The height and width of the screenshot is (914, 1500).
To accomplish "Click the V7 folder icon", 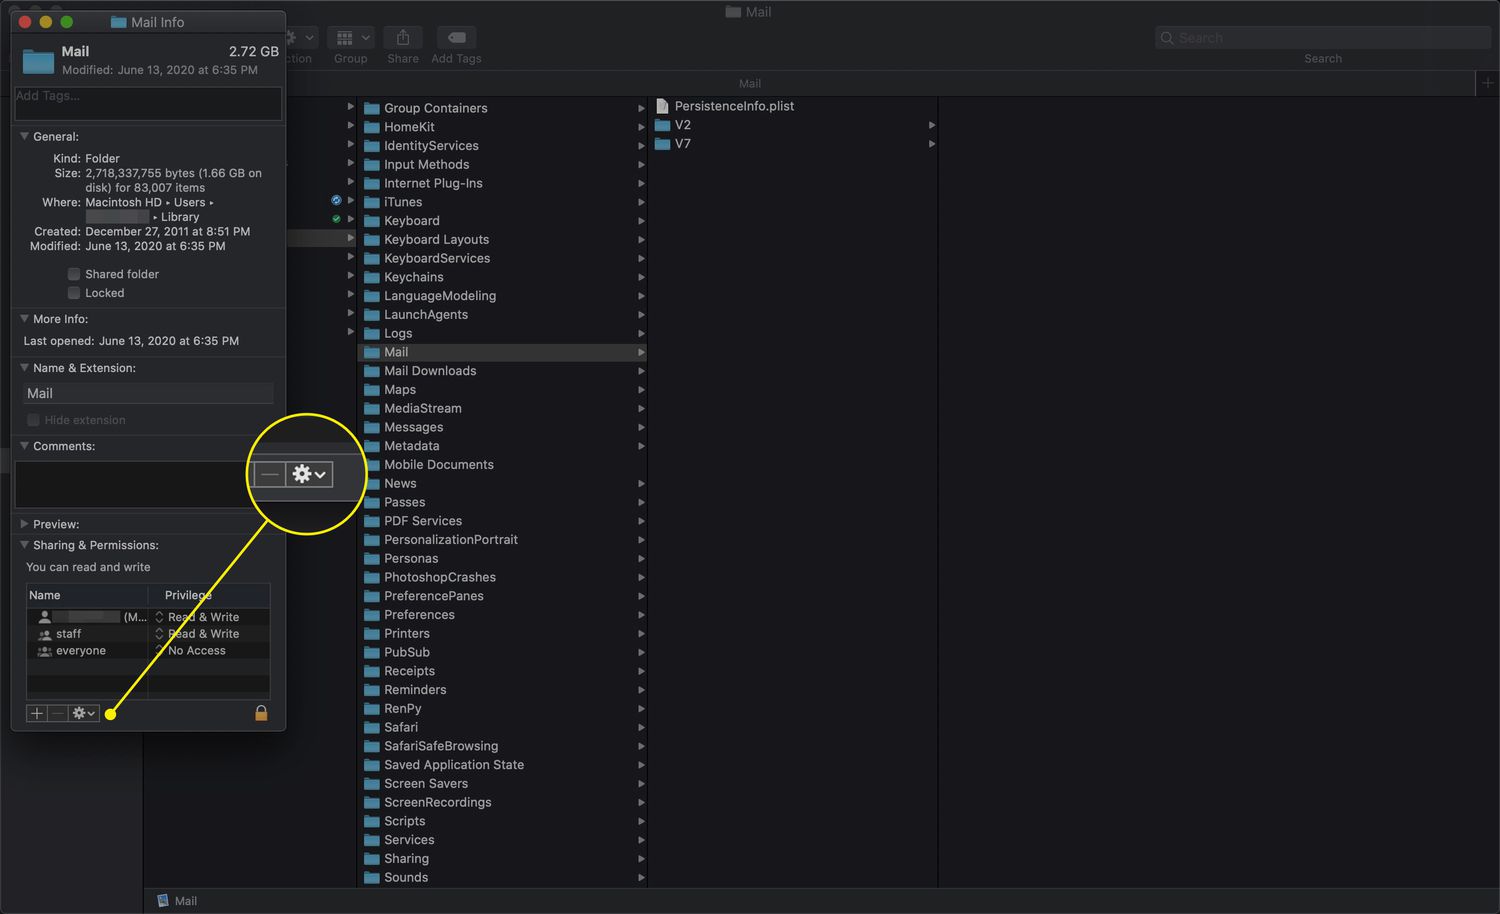I will tap(662, 144).
